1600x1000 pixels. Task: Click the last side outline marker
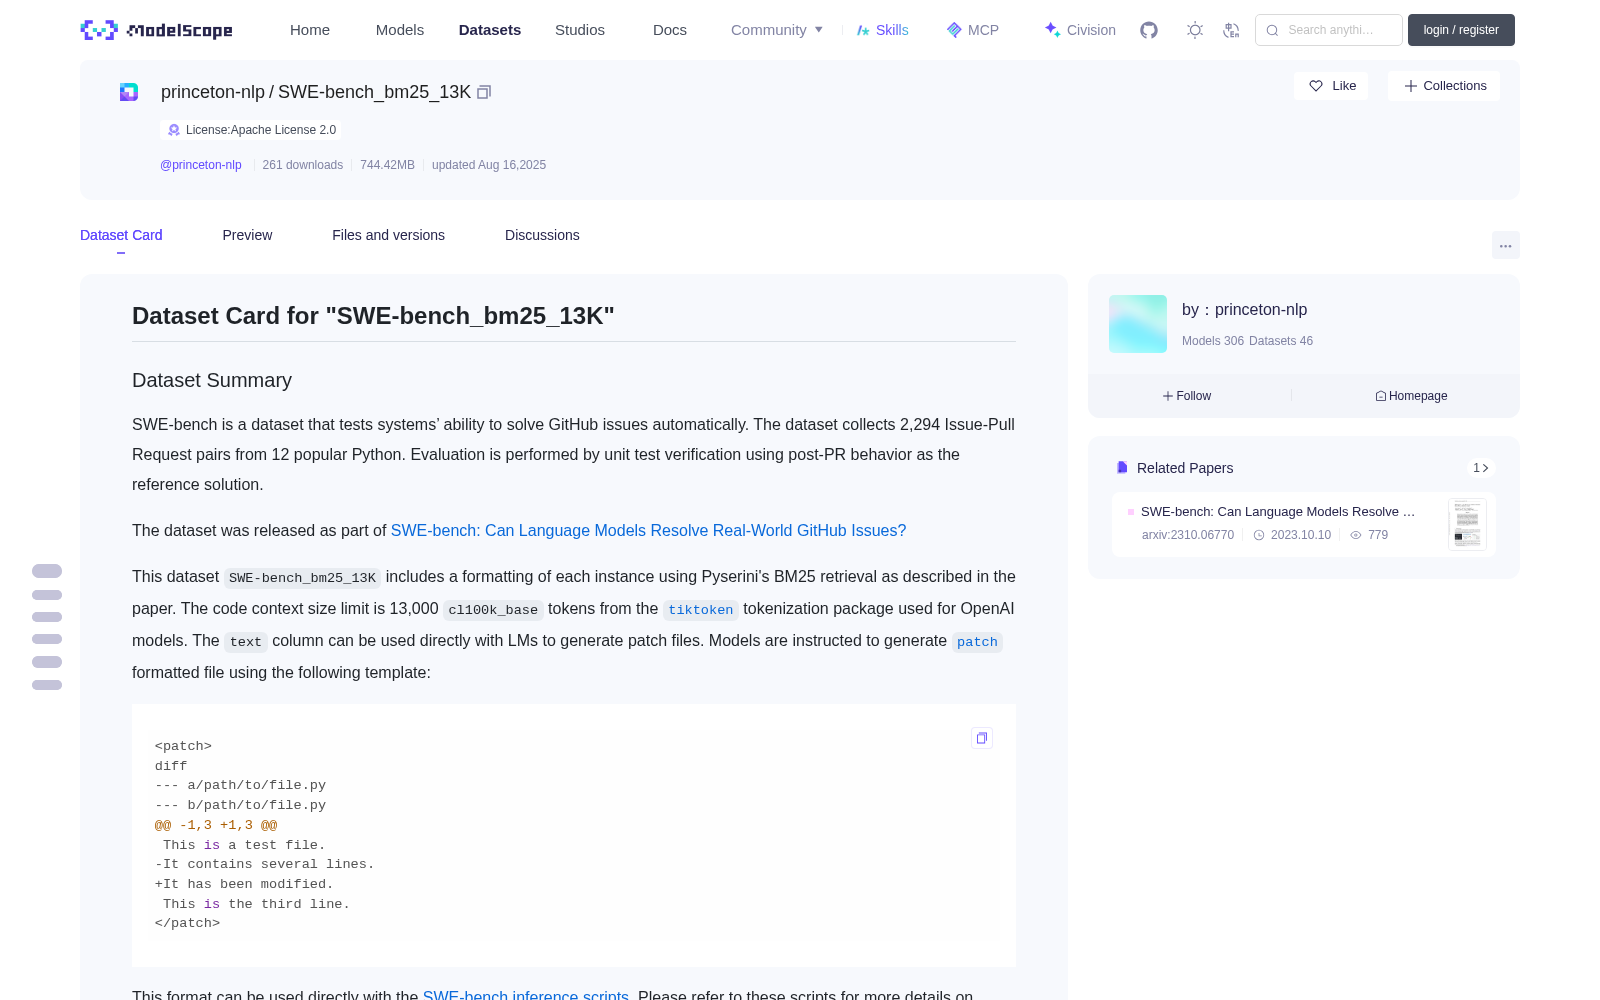pyautogui.click(x=47, y=685)
